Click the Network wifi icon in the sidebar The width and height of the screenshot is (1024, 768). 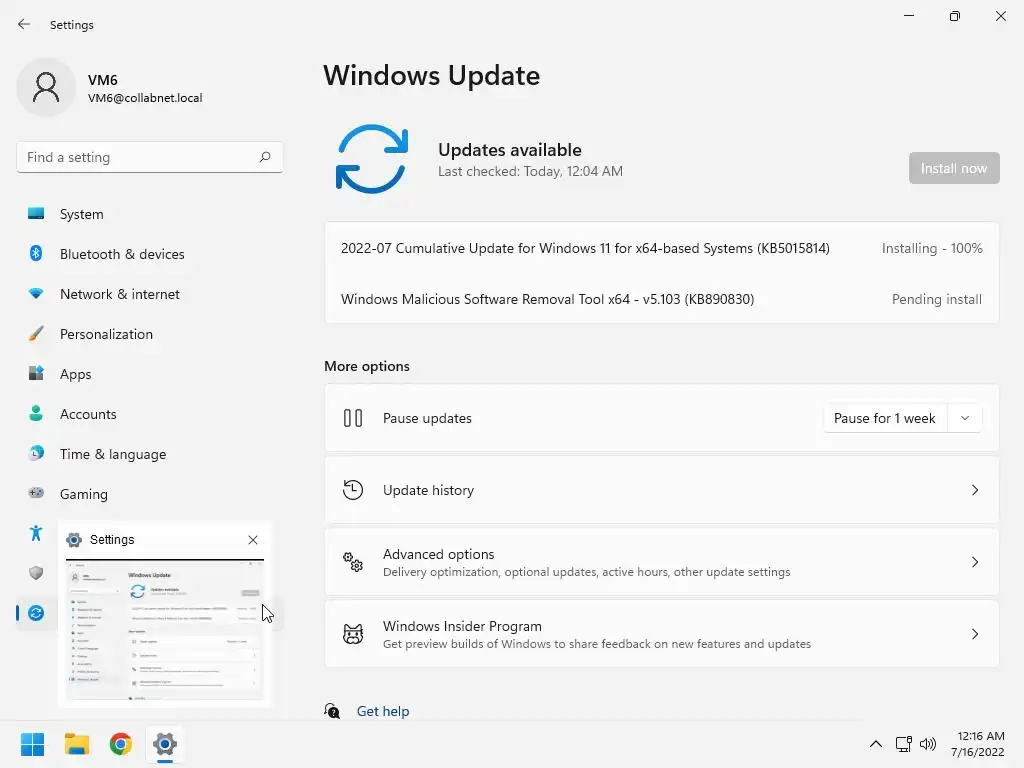click(36, 294)
